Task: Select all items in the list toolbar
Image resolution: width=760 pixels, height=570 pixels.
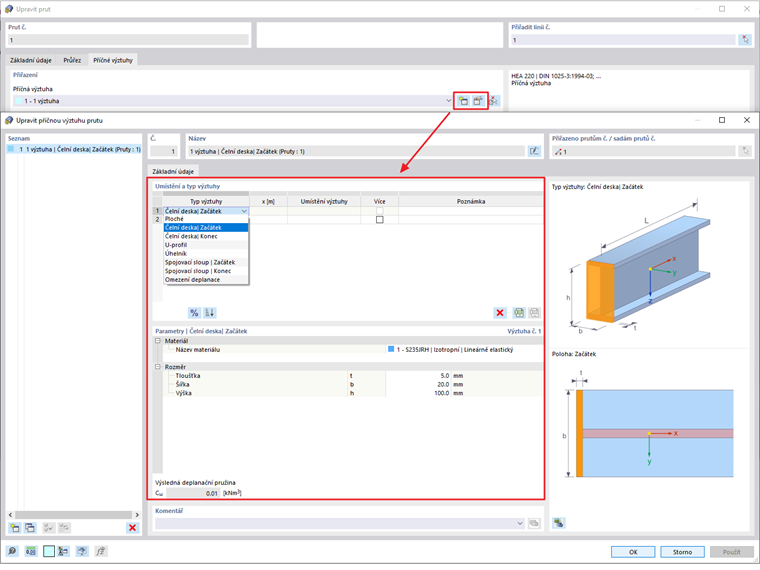Action: [x=48, y=528]
